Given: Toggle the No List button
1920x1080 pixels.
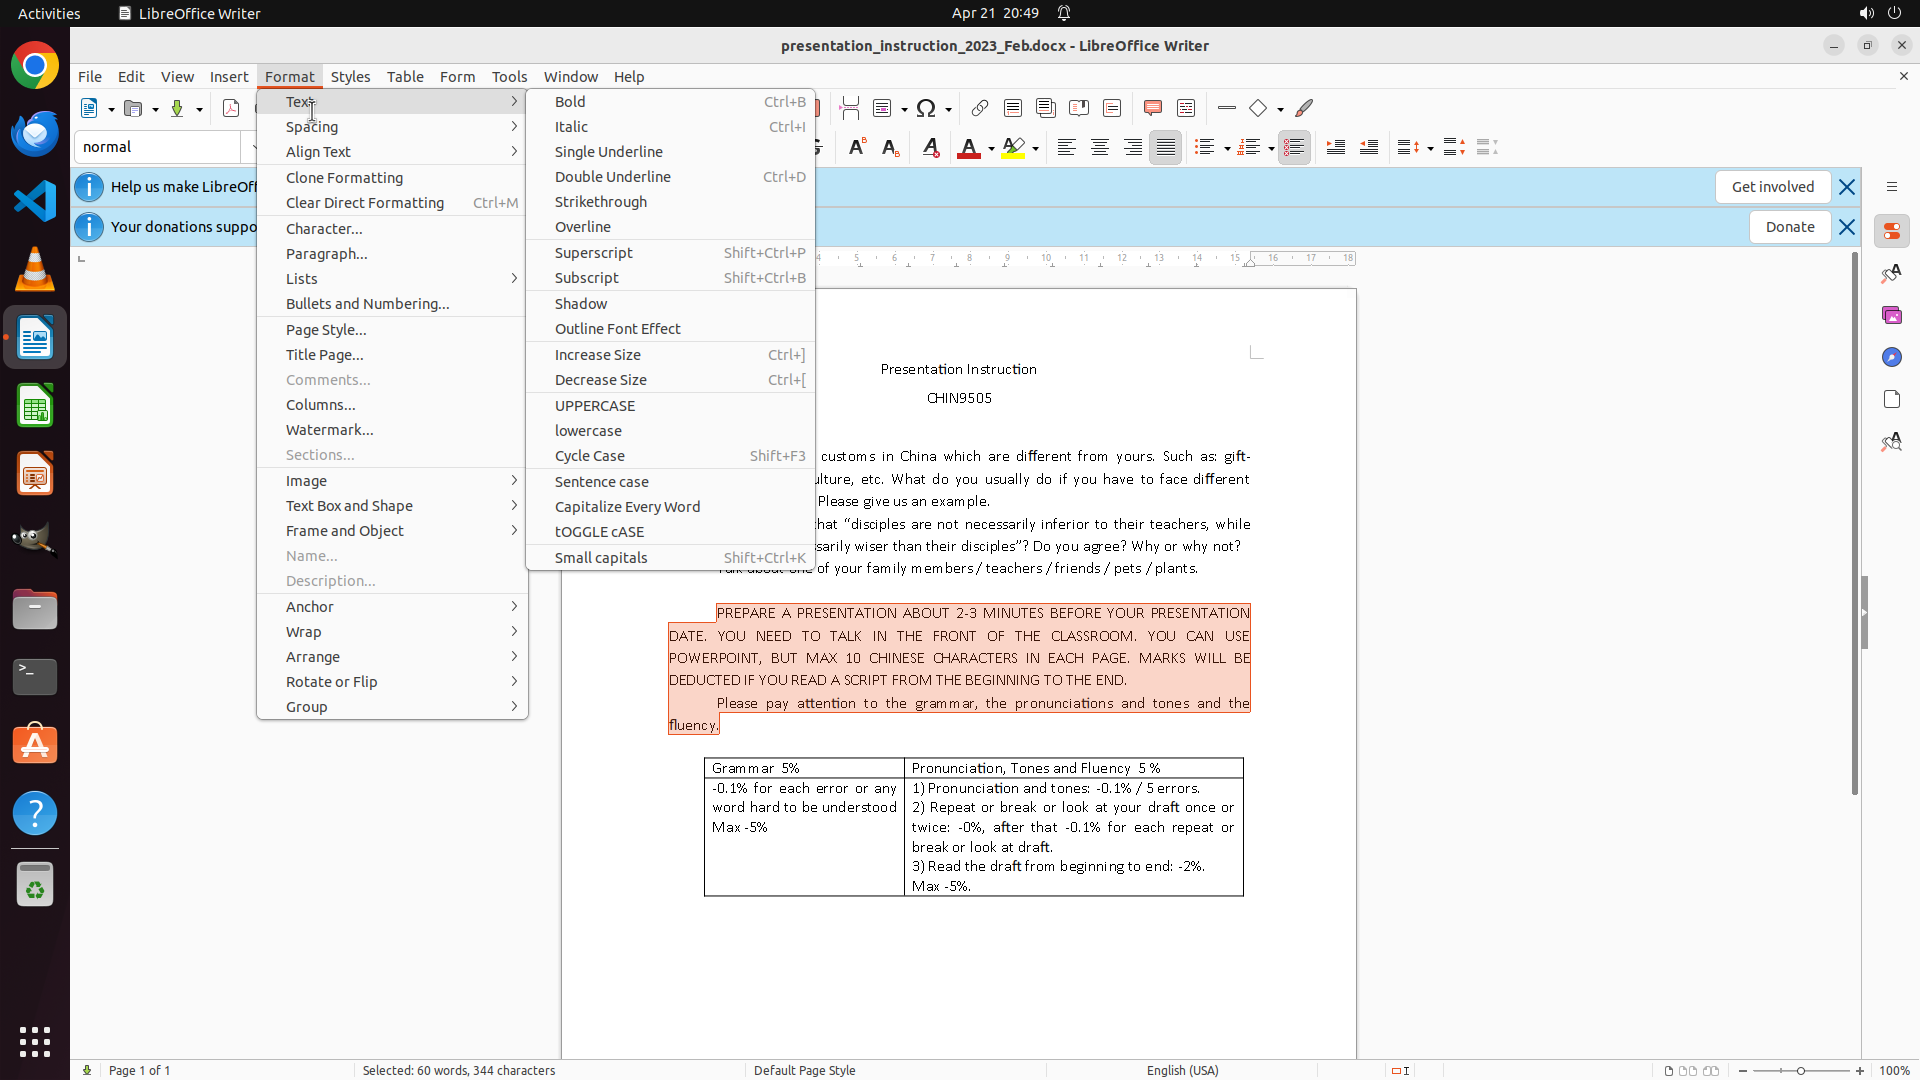Looking at the screenshot, I should (x=1294, y=148).
